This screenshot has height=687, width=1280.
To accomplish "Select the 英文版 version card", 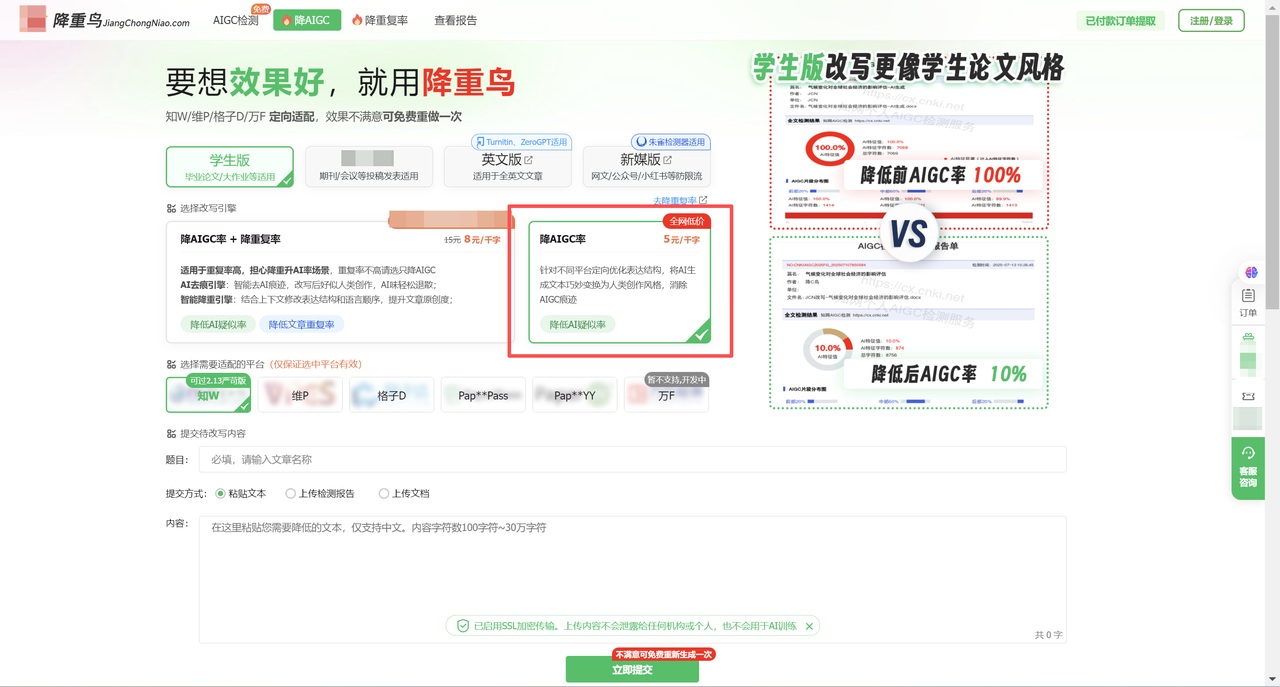I will pyautogui.click(x=507, y=167).
